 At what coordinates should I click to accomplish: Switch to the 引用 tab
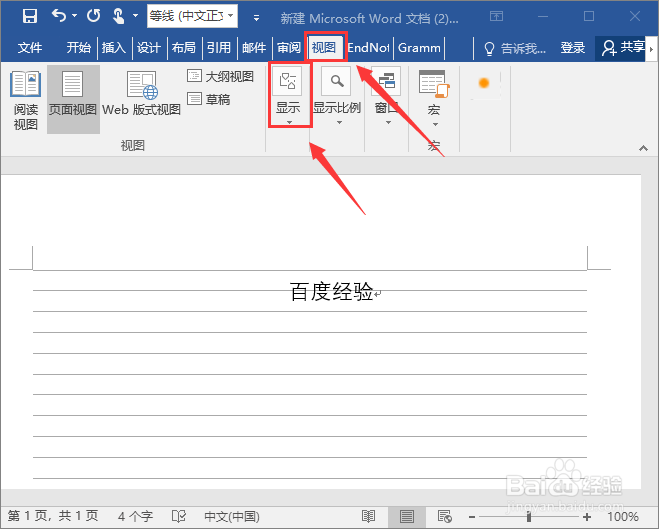pyautogui.click(x=219, y=47)
